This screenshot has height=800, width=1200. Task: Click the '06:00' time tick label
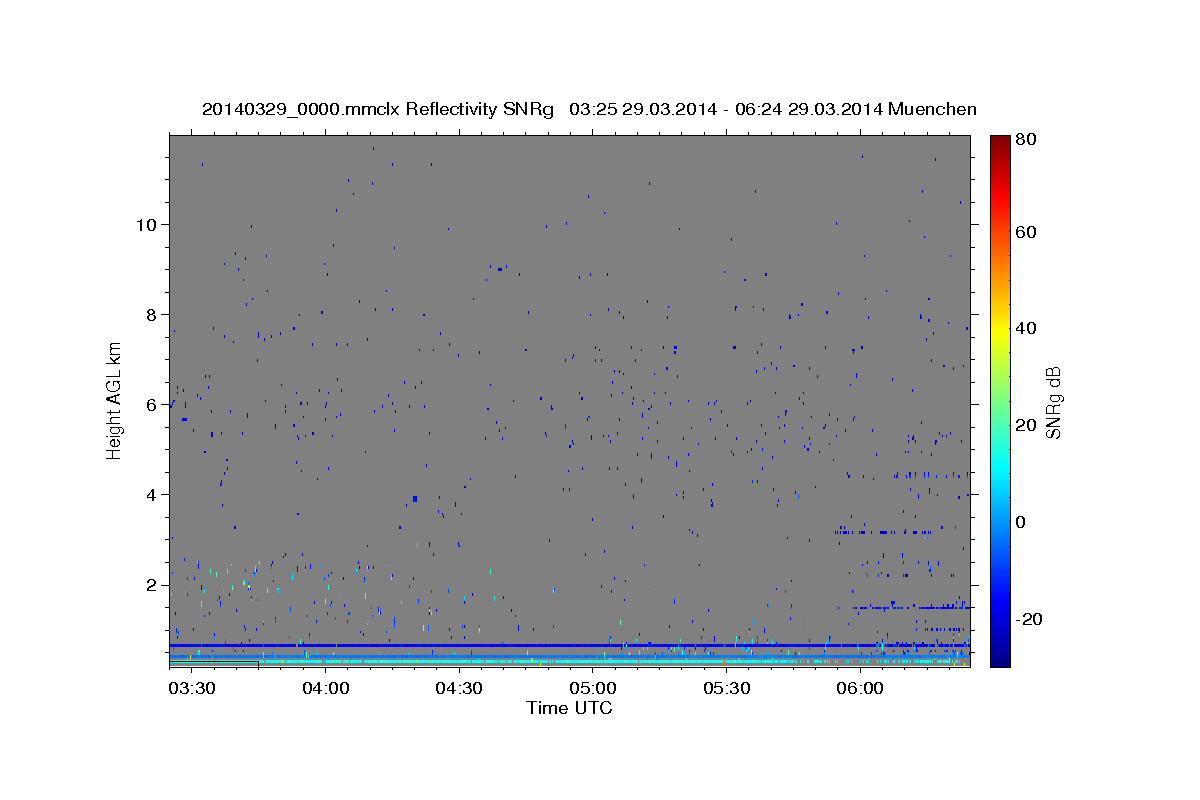pyautogui.click(x=860, y=689)
